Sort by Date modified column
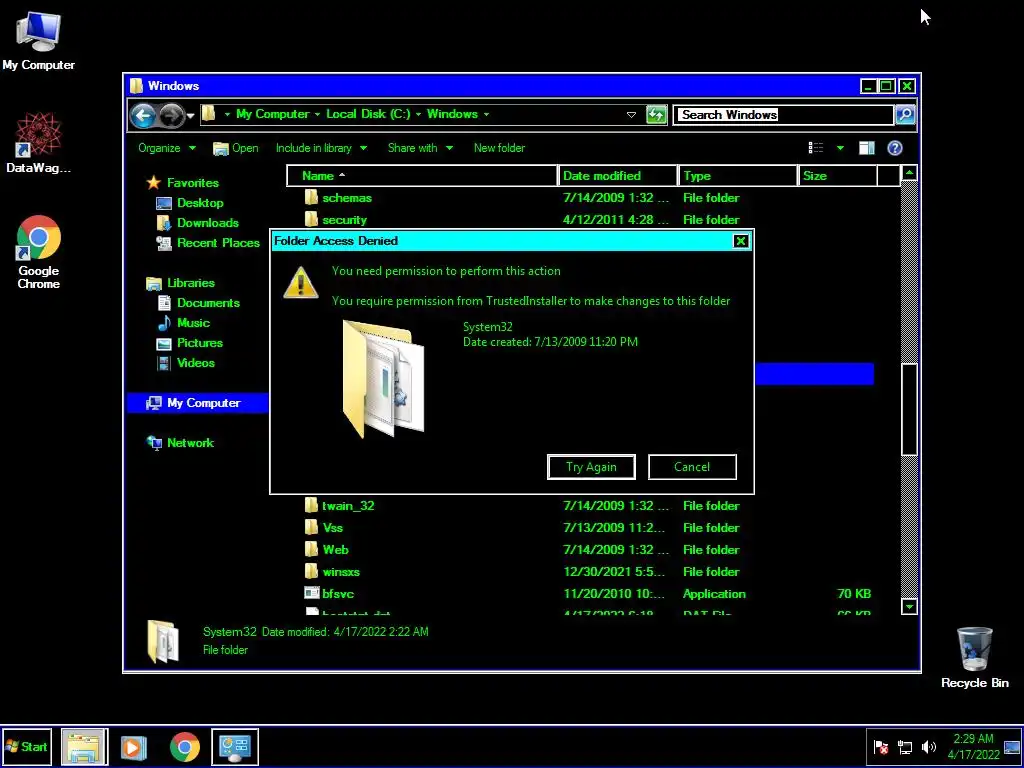 pos(618,176)
